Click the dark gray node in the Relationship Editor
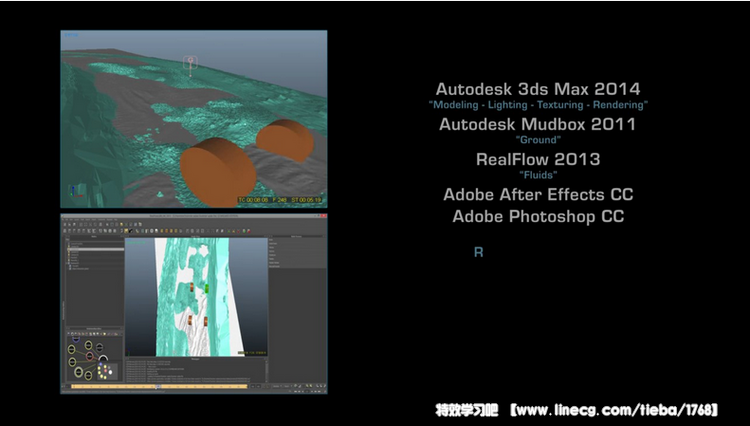The image size is (750, 426). pos(99,347)
